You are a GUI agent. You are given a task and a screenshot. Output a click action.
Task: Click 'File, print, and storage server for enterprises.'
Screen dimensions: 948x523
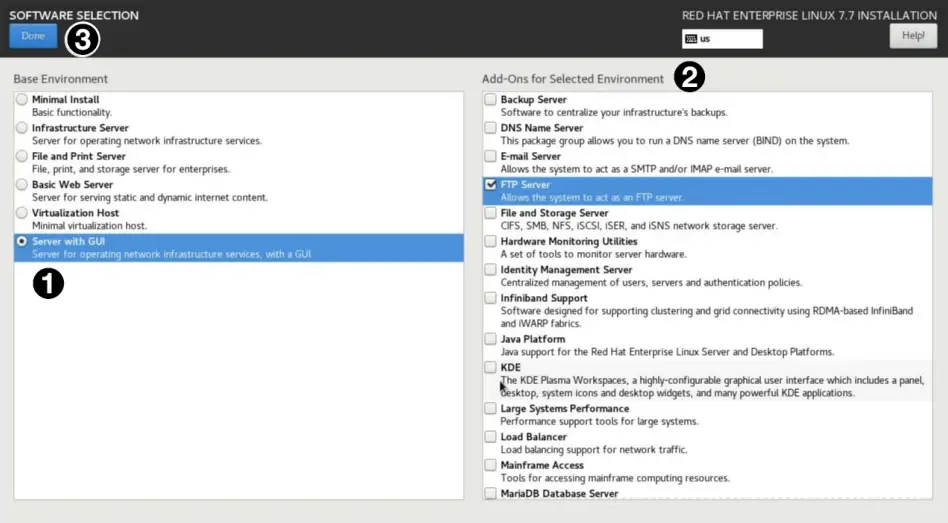(131, 169)
